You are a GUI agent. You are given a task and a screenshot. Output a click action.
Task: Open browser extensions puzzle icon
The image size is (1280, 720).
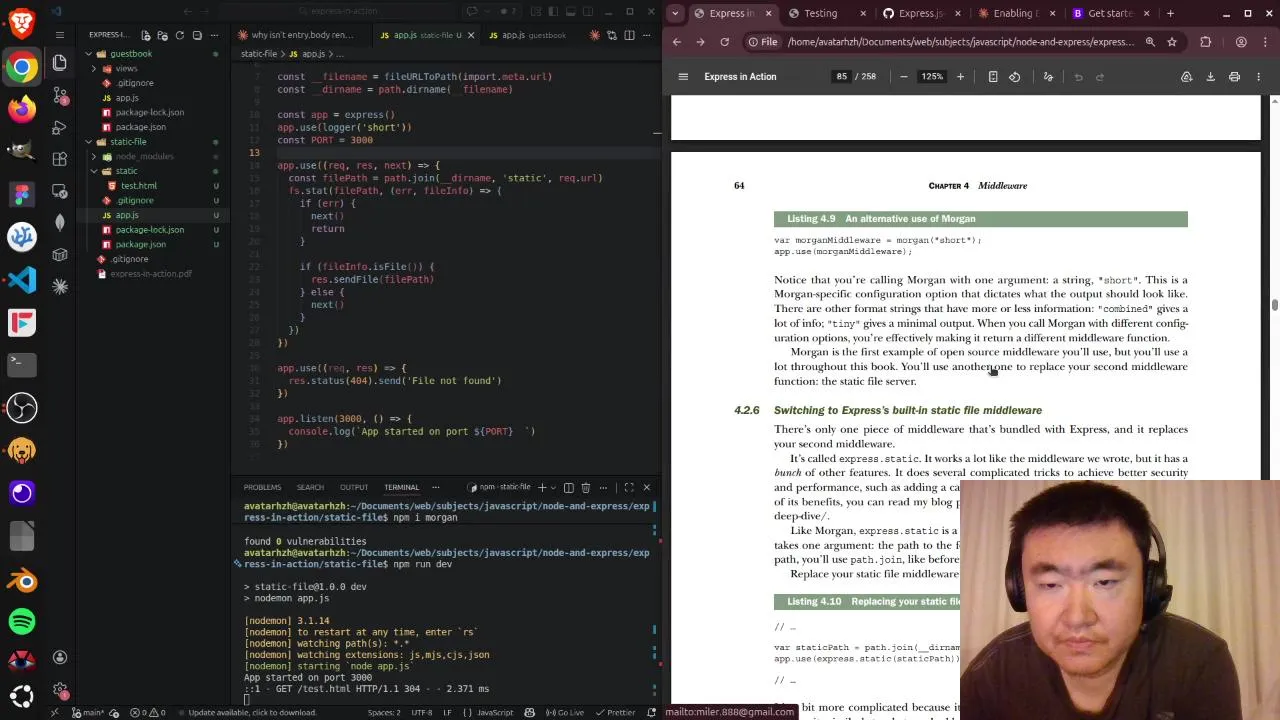click(1205, 42)
